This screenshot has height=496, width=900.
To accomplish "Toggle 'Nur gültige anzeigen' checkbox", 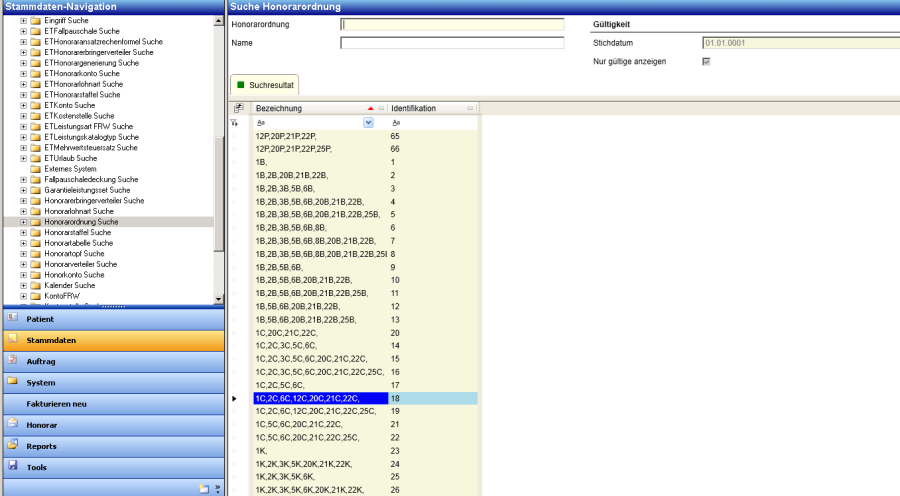I will pos(707,61).
